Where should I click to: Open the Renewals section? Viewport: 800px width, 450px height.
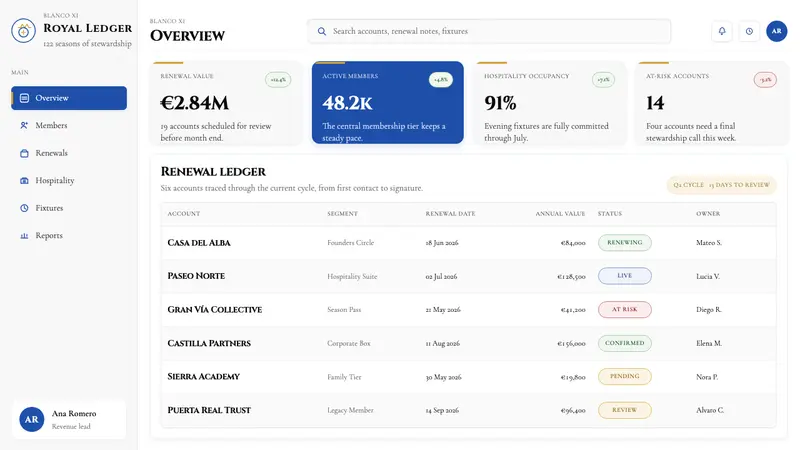69,153
